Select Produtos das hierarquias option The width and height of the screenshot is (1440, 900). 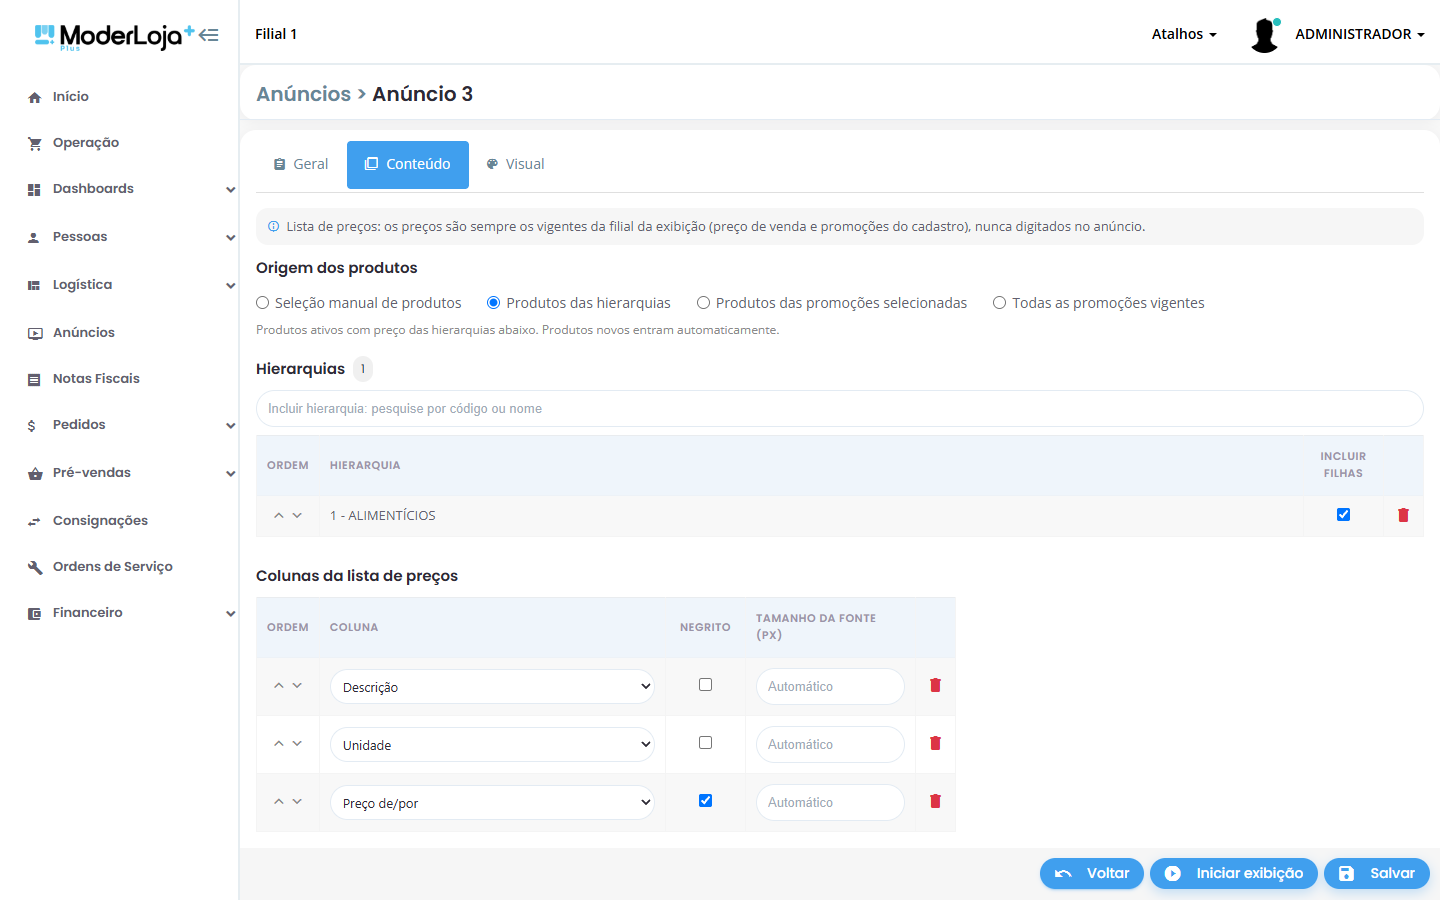(x=493, y=303)
